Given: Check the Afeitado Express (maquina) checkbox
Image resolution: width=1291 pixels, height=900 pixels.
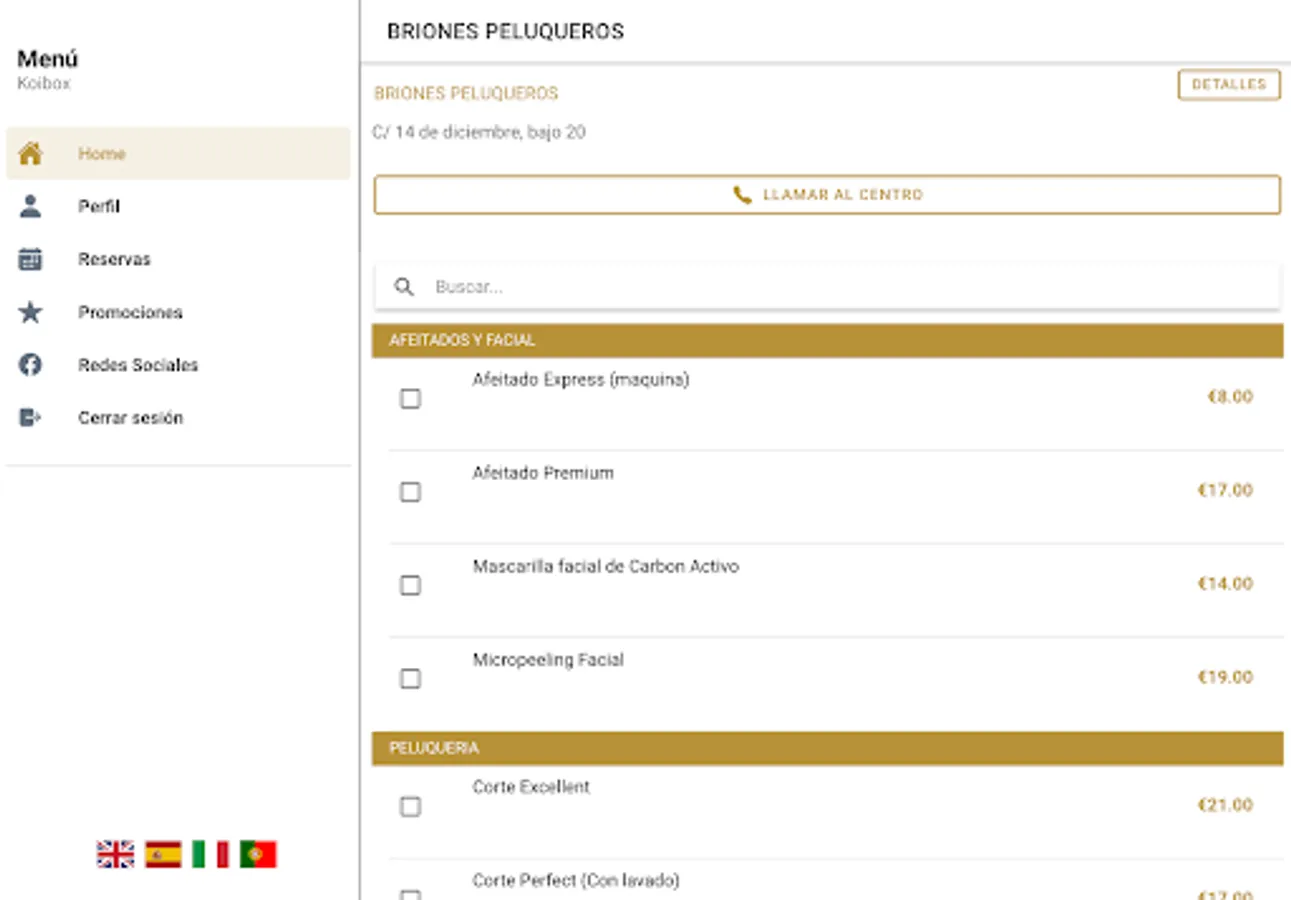Looking at the screenshot, I should tap(410, 399).
